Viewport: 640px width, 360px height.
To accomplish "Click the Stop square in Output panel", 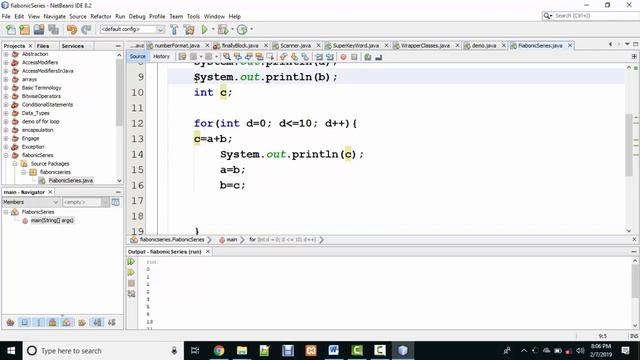I will point(131,283).
